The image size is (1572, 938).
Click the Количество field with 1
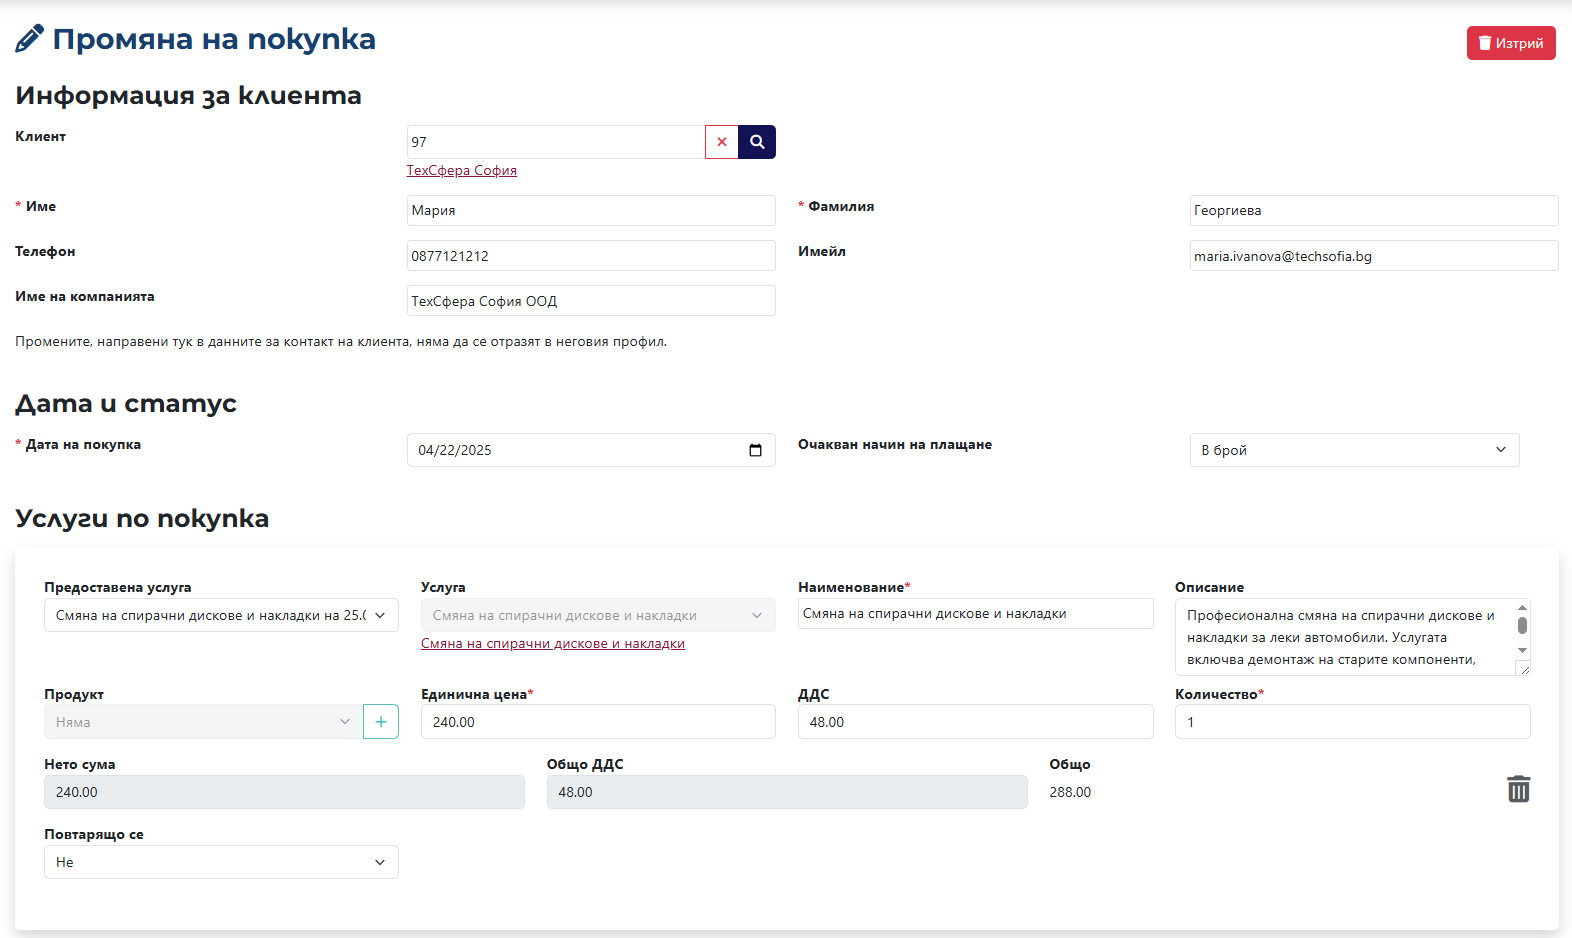[x=1352, y=722]
